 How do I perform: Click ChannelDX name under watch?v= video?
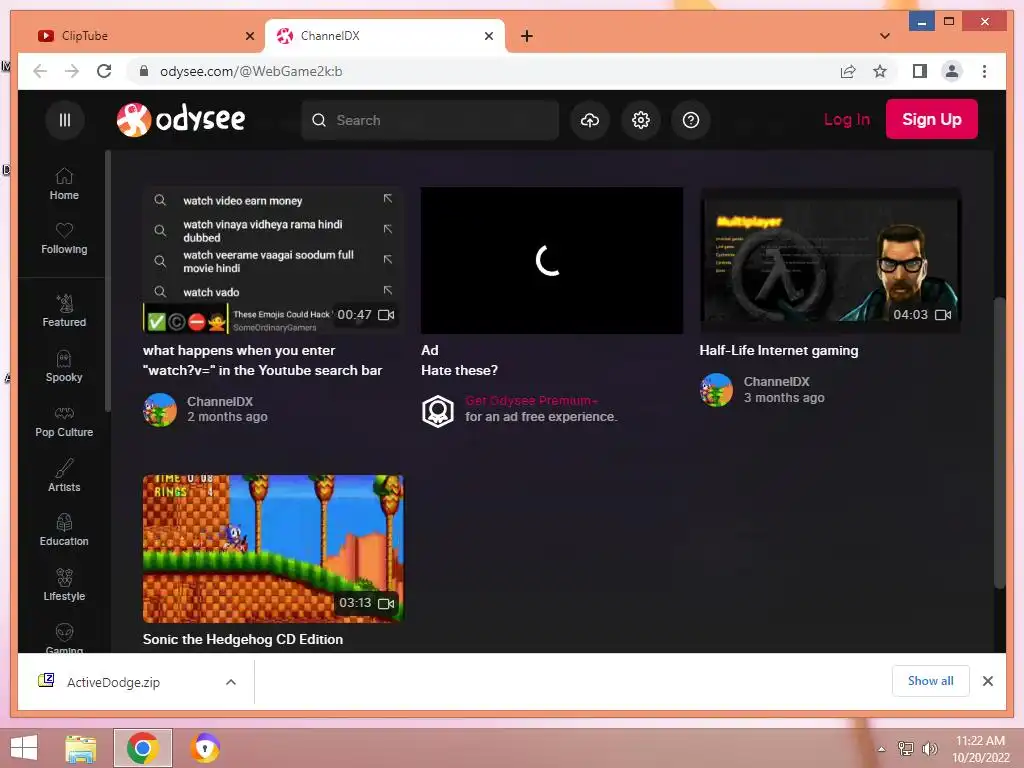coord(220,401)
